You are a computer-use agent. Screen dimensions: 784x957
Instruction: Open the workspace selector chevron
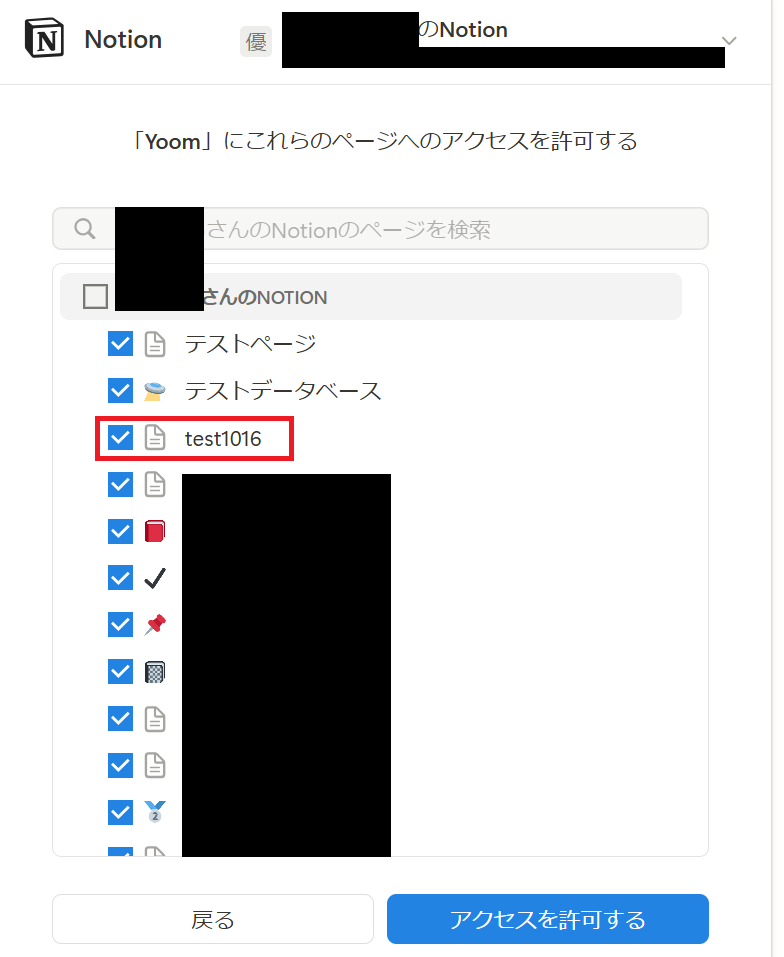pyautogui.click(x=729, y=41)
